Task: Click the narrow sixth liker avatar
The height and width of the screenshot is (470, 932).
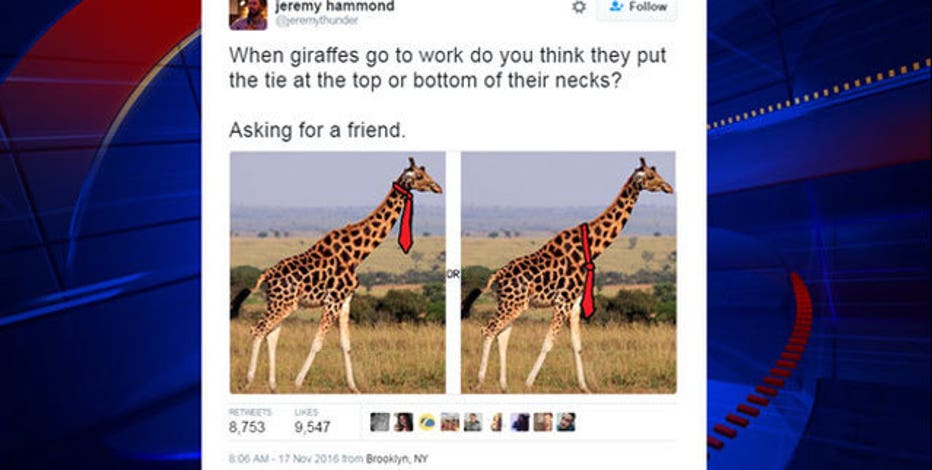Action: point(496,422)
